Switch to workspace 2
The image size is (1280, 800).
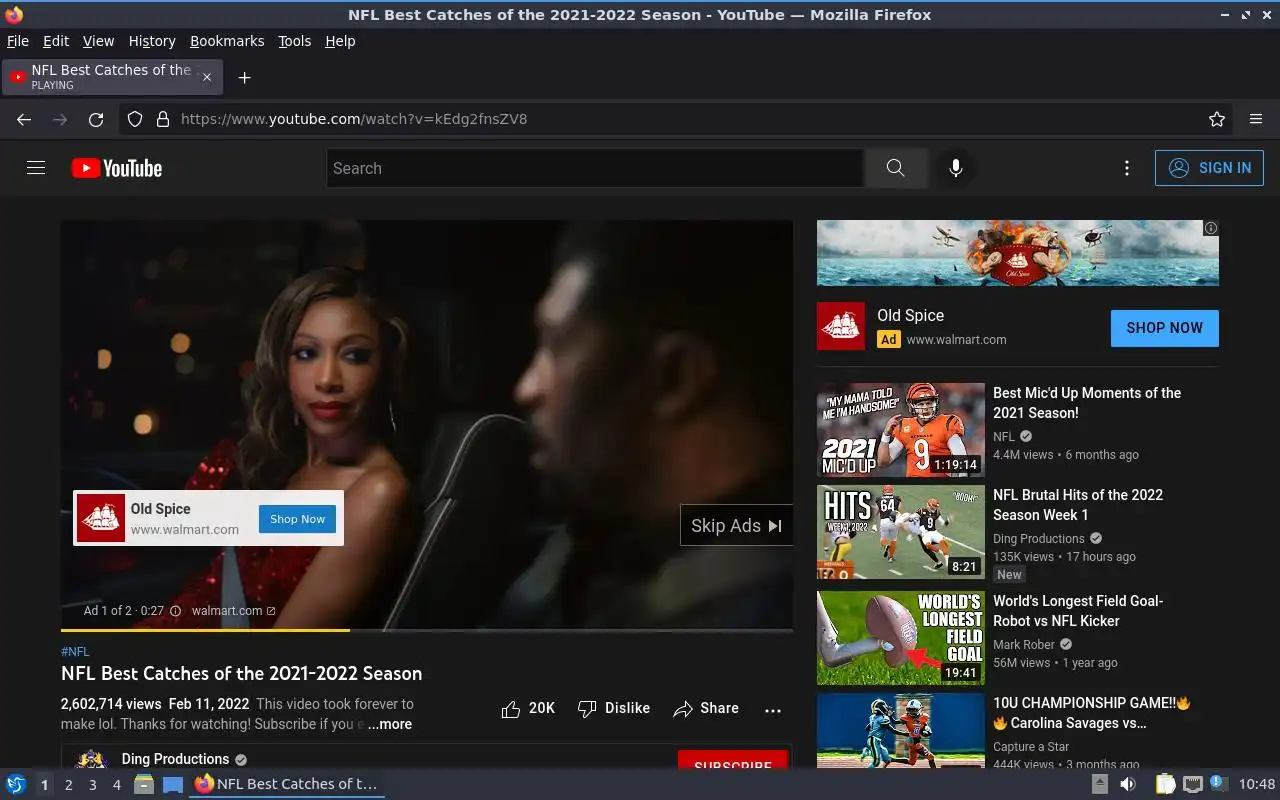[68, 785]
